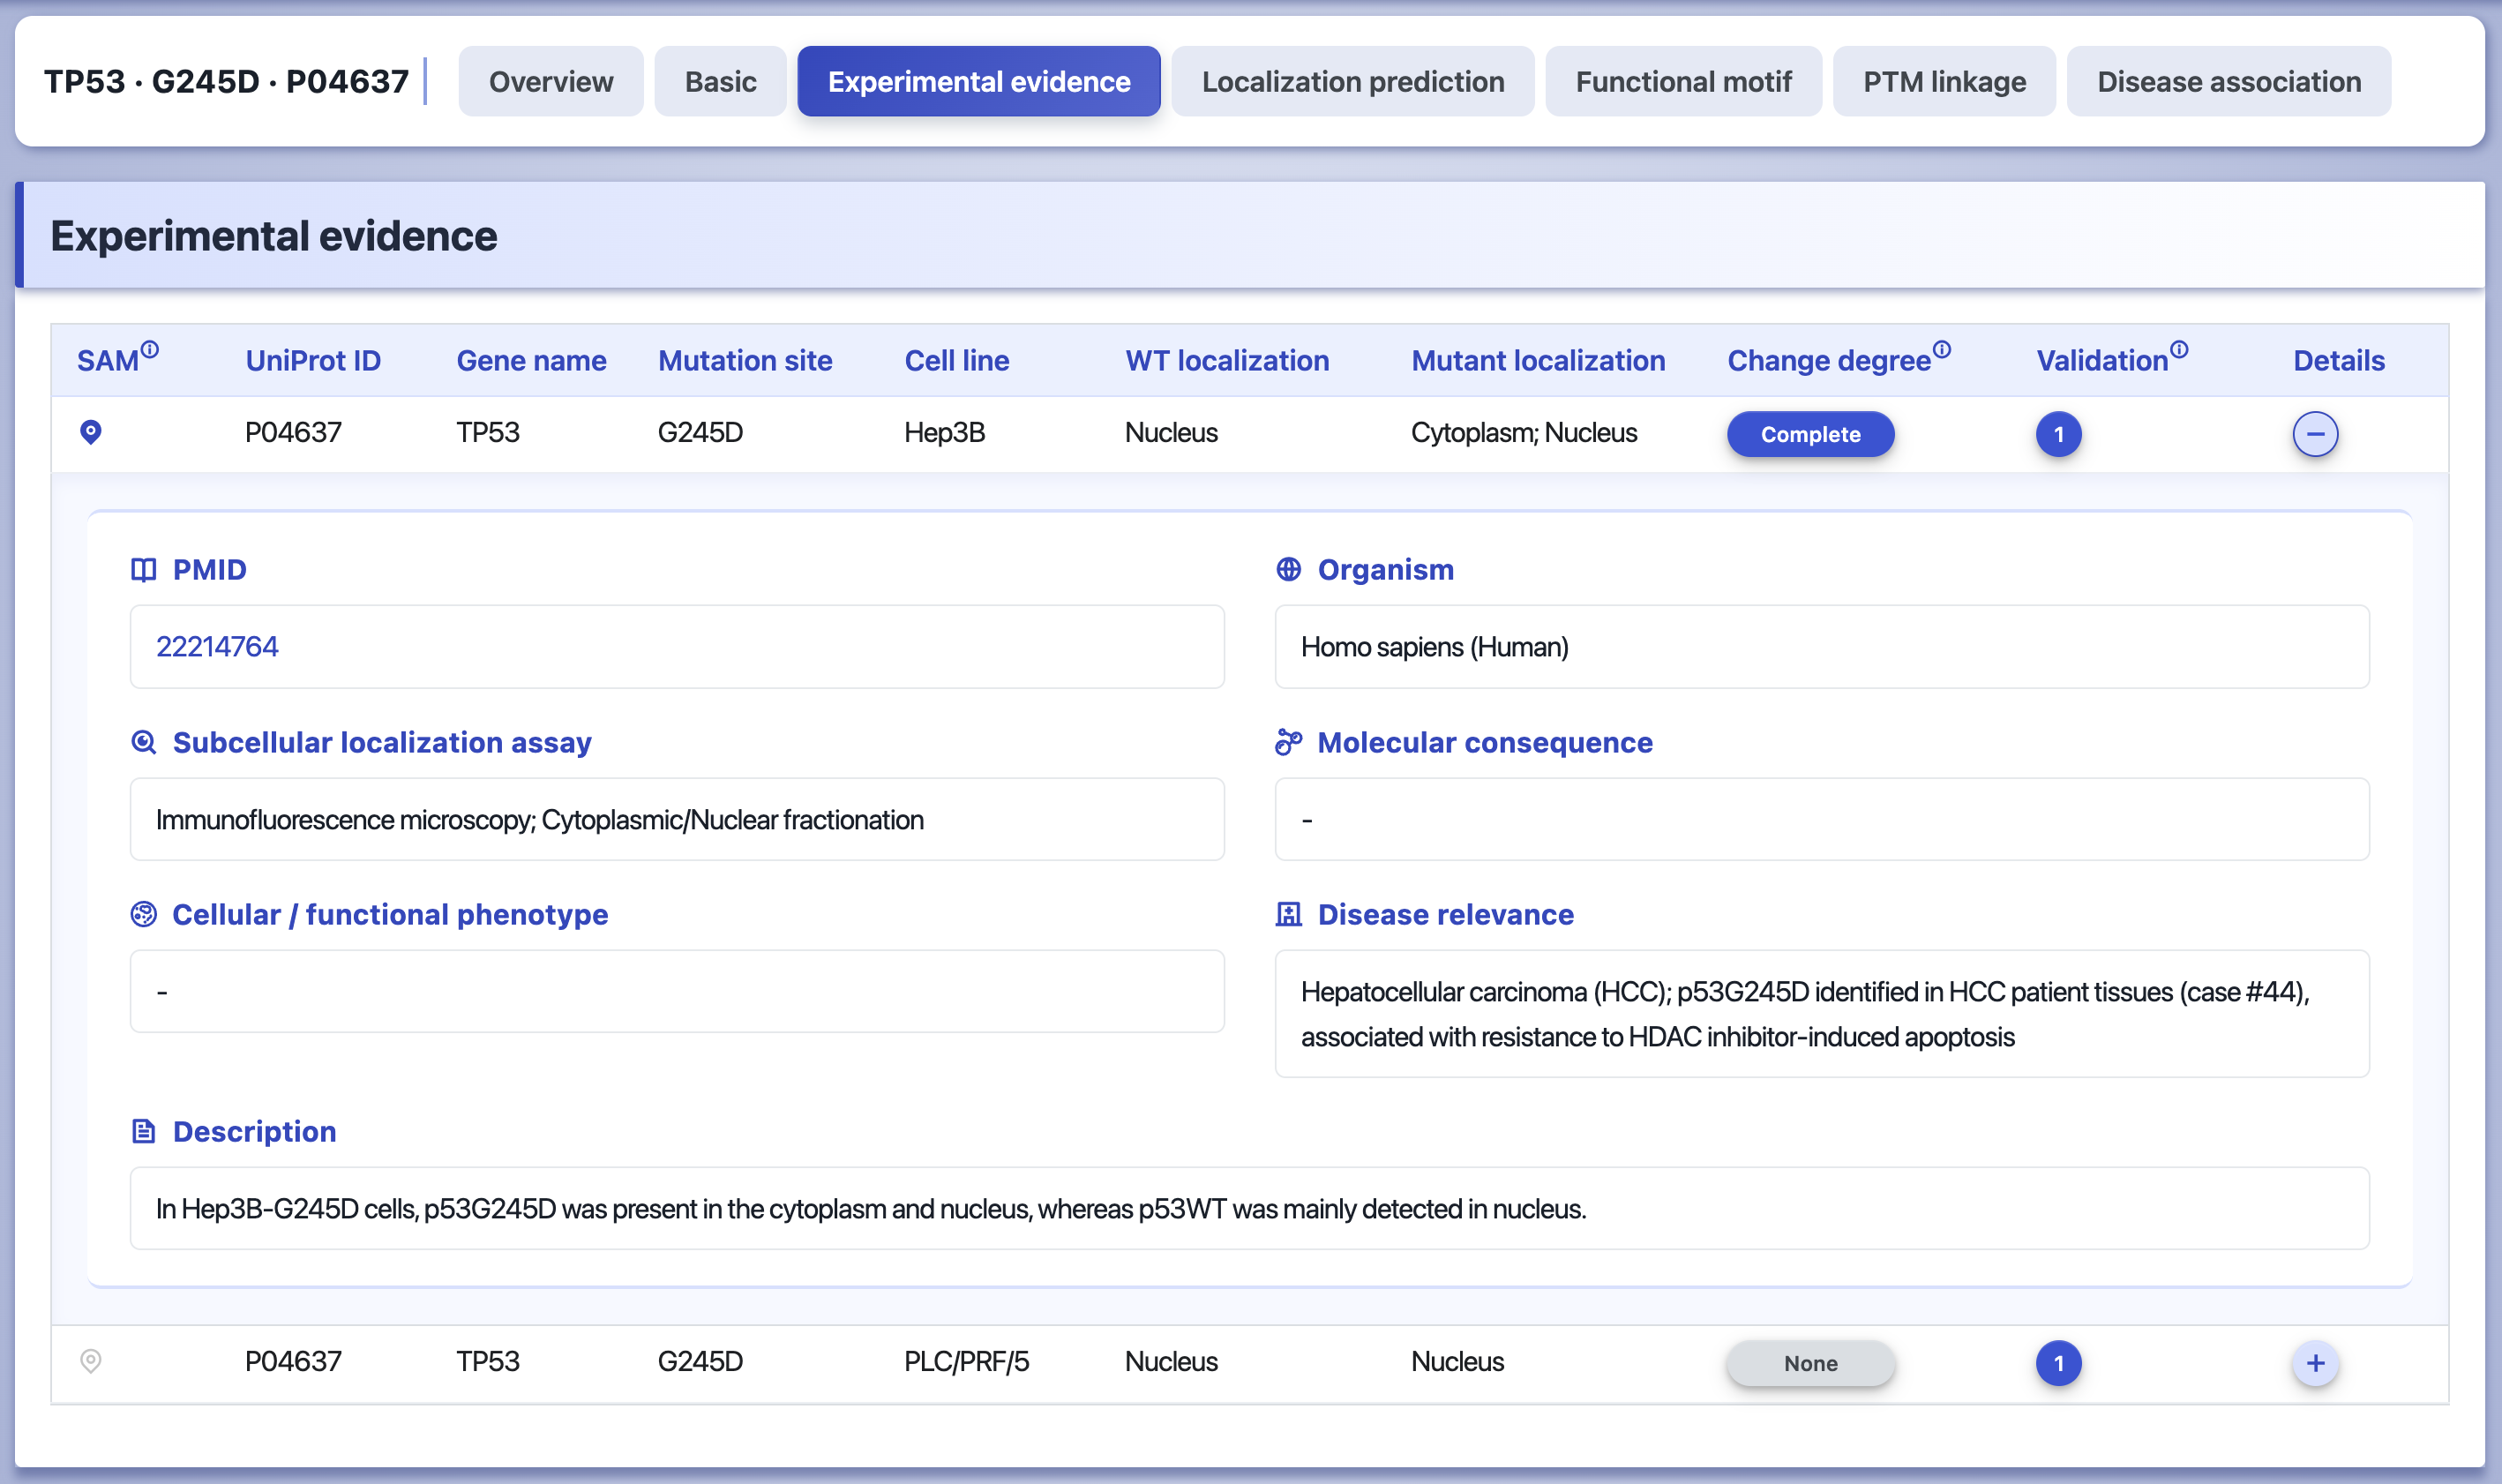Click validation count badge in PLC/PRF/5 row
This screenshot has height=1484, width=2502.
[x=2058, y=1363]
